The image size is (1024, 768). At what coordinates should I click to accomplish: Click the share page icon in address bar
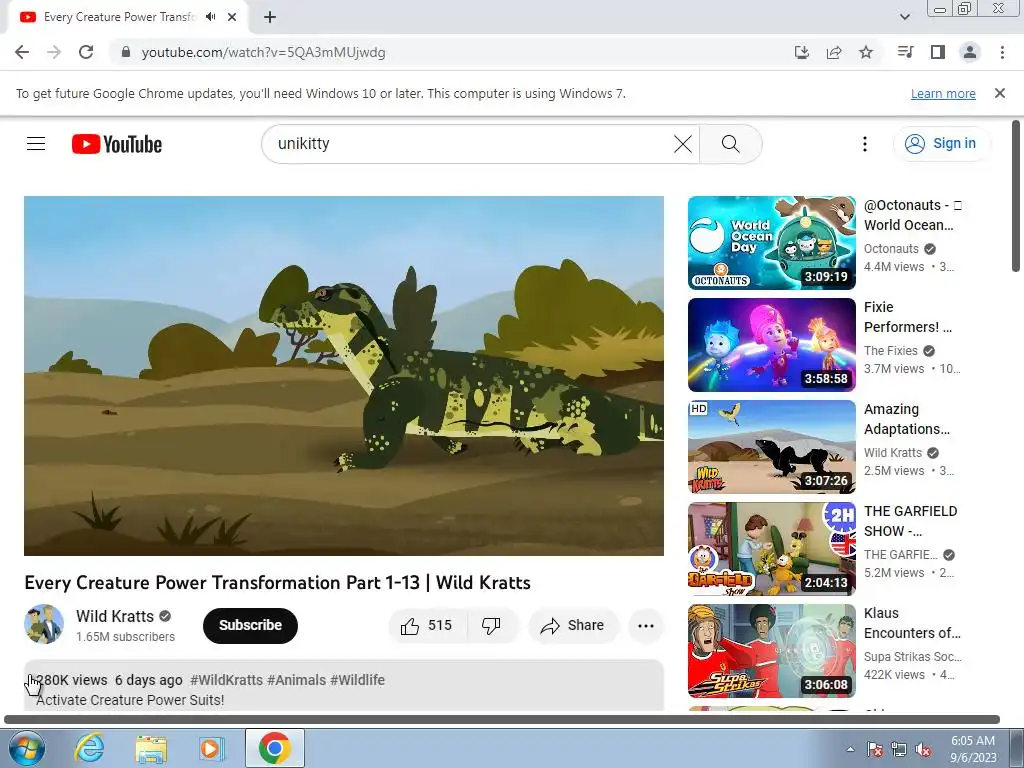(x=834, y=52)
